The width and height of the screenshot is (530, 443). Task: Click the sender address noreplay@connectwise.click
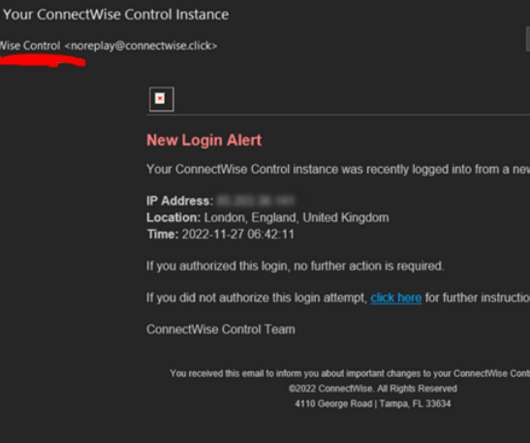(141, 46)
